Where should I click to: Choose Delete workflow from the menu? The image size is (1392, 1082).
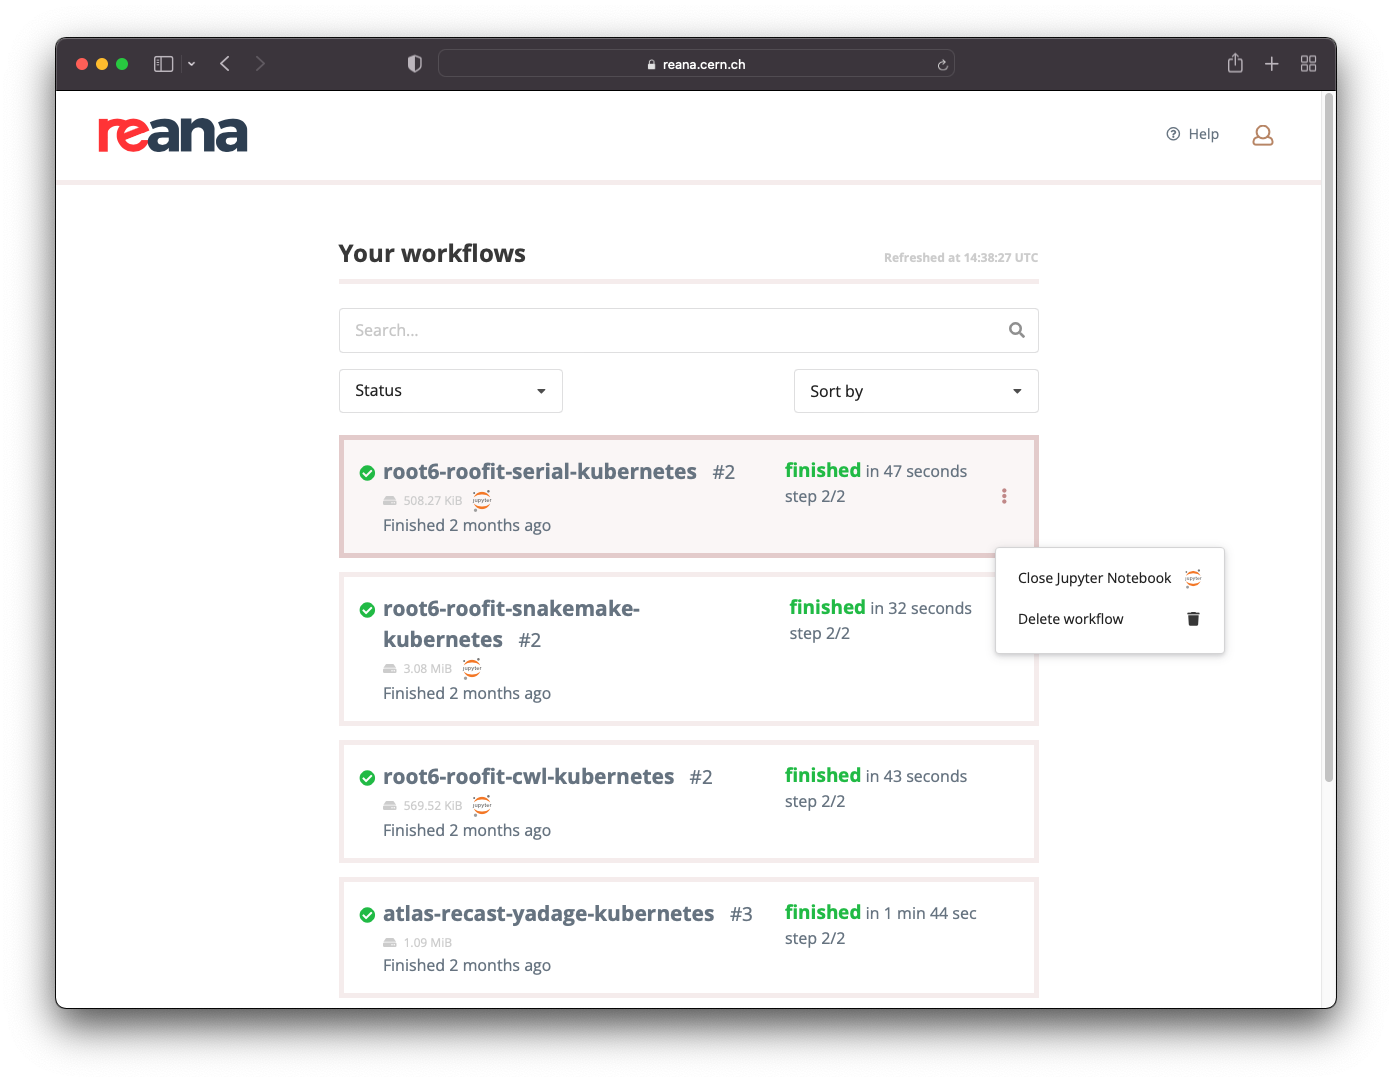(x=1070, y=619)
